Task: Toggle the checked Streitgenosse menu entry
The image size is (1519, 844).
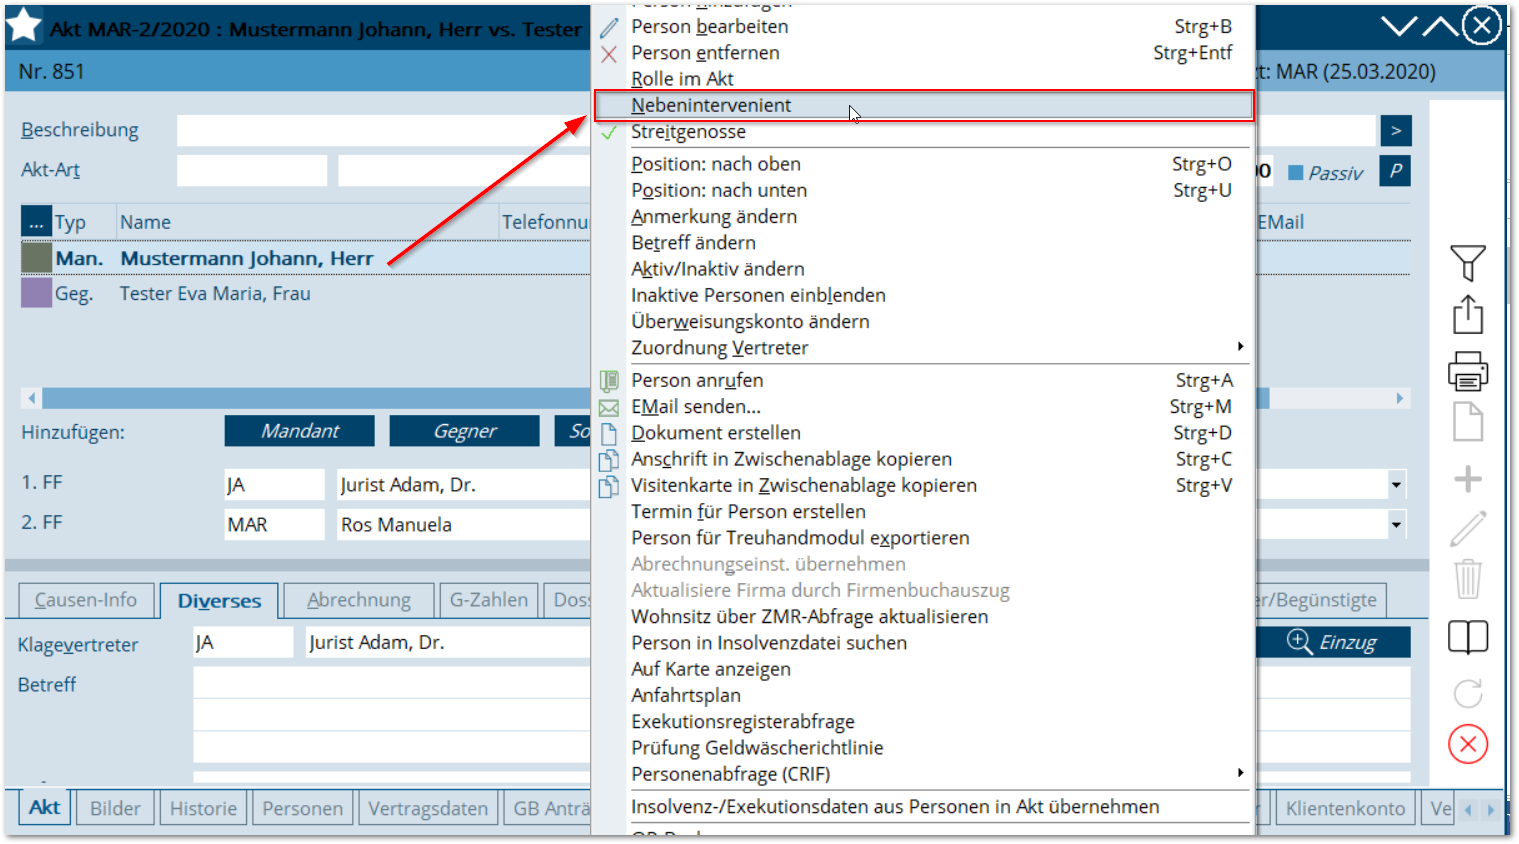Action: point(923,132)
